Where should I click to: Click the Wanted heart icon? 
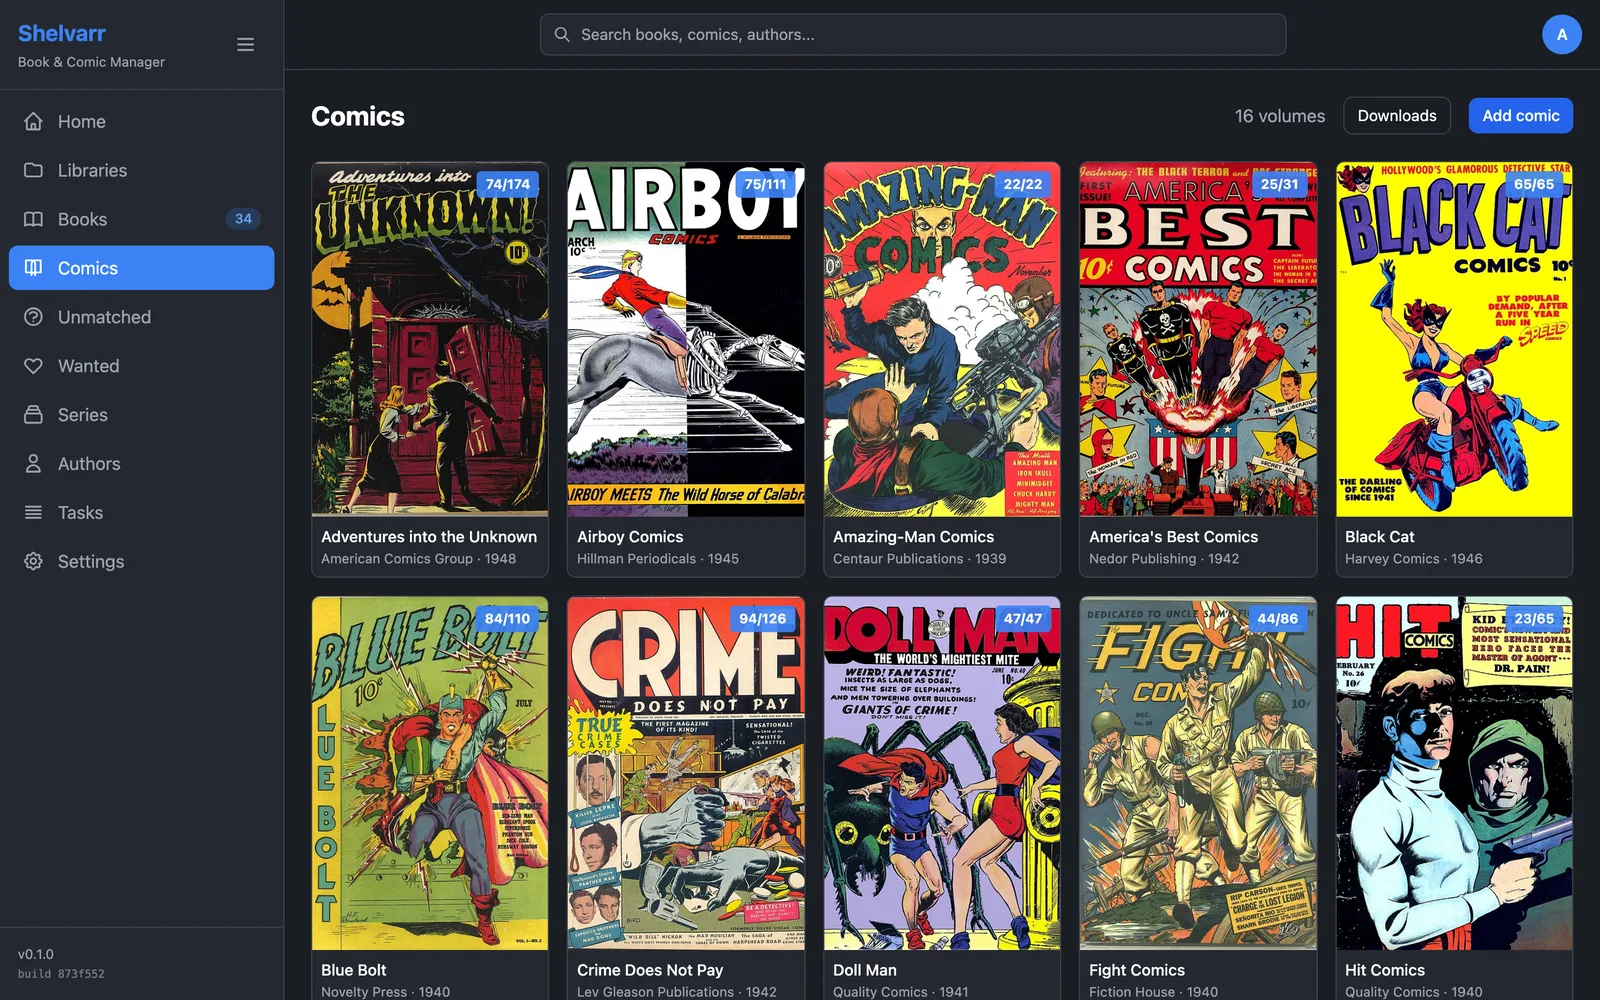coord(33,366)
